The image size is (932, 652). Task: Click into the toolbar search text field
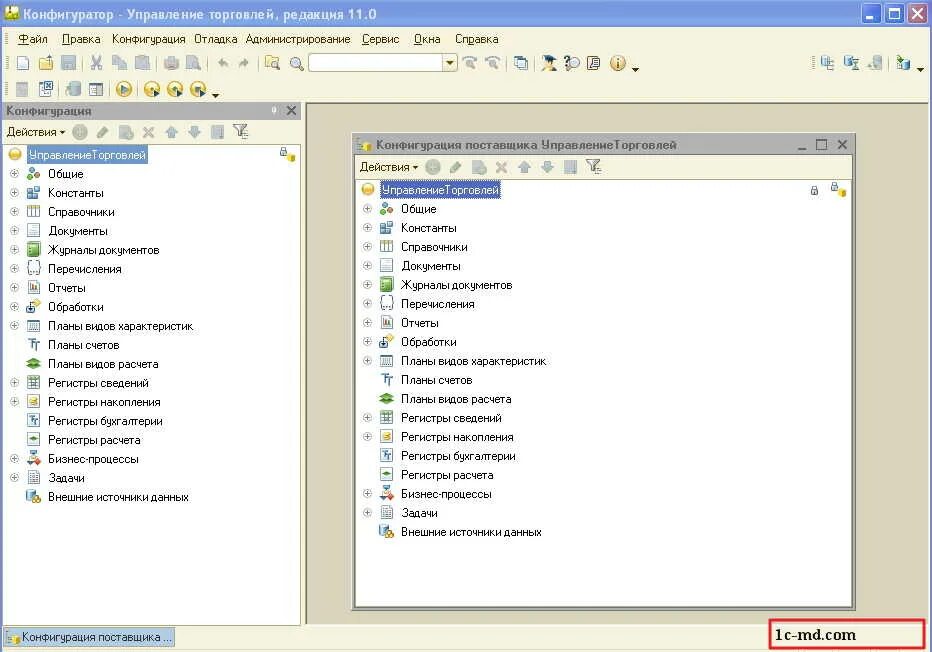point(376,63)
